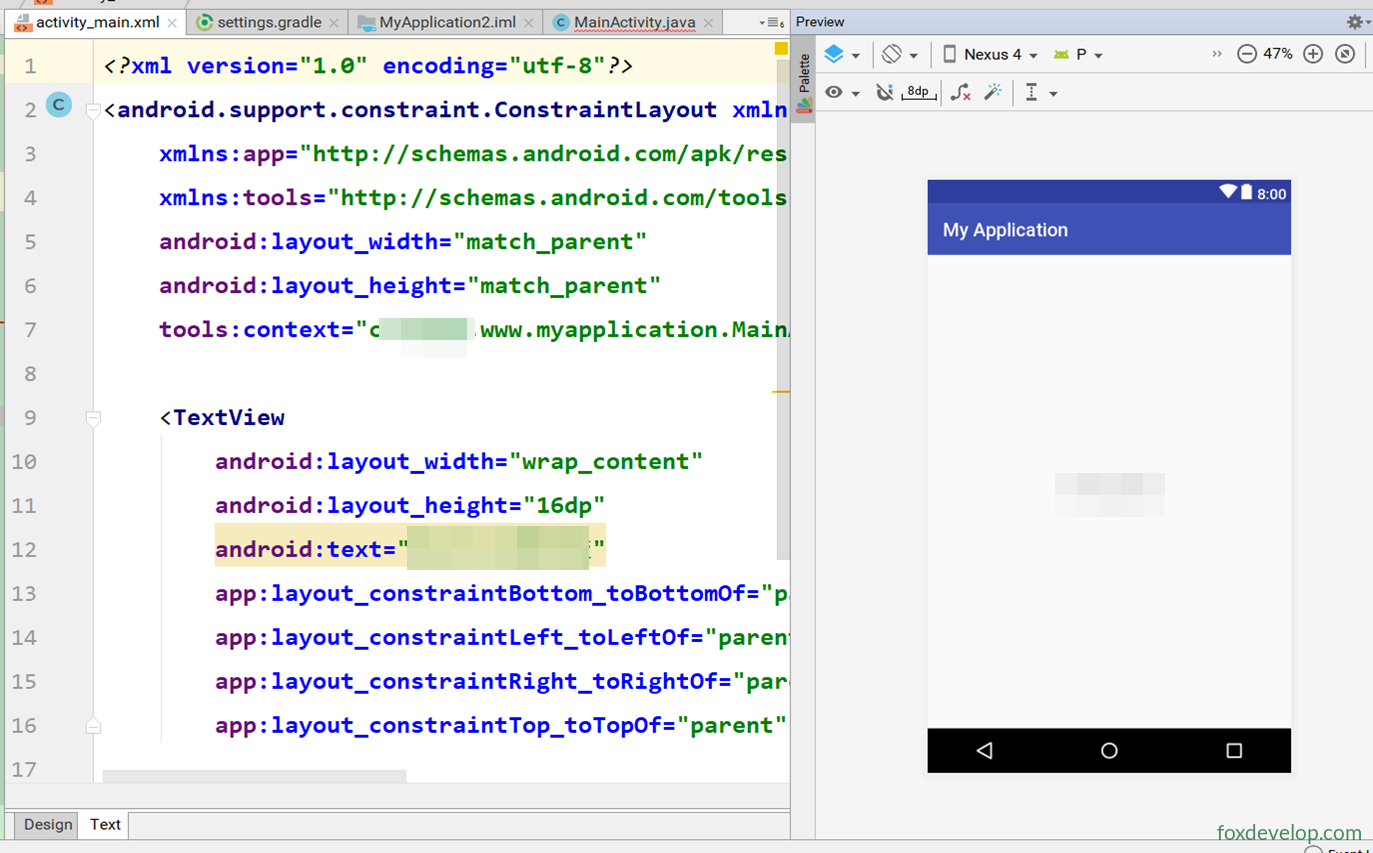Click the horizontal scrollbar under the code editor
The image size is (1373, 853).
[x=254, y=776]
